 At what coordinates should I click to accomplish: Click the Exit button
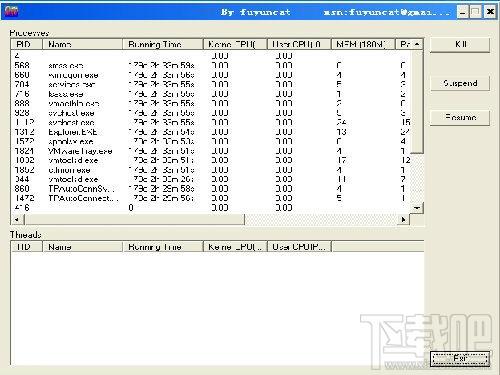click(x=460, y=358)
